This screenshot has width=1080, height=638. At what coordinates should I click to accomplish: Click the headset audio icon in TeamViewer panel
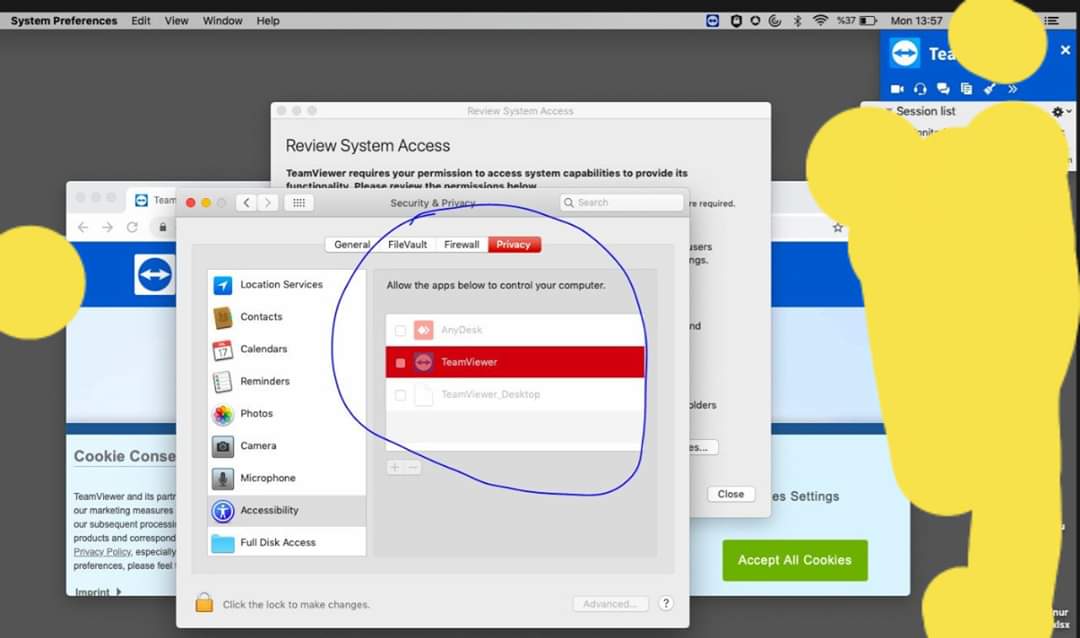click(x=920, y=89)
